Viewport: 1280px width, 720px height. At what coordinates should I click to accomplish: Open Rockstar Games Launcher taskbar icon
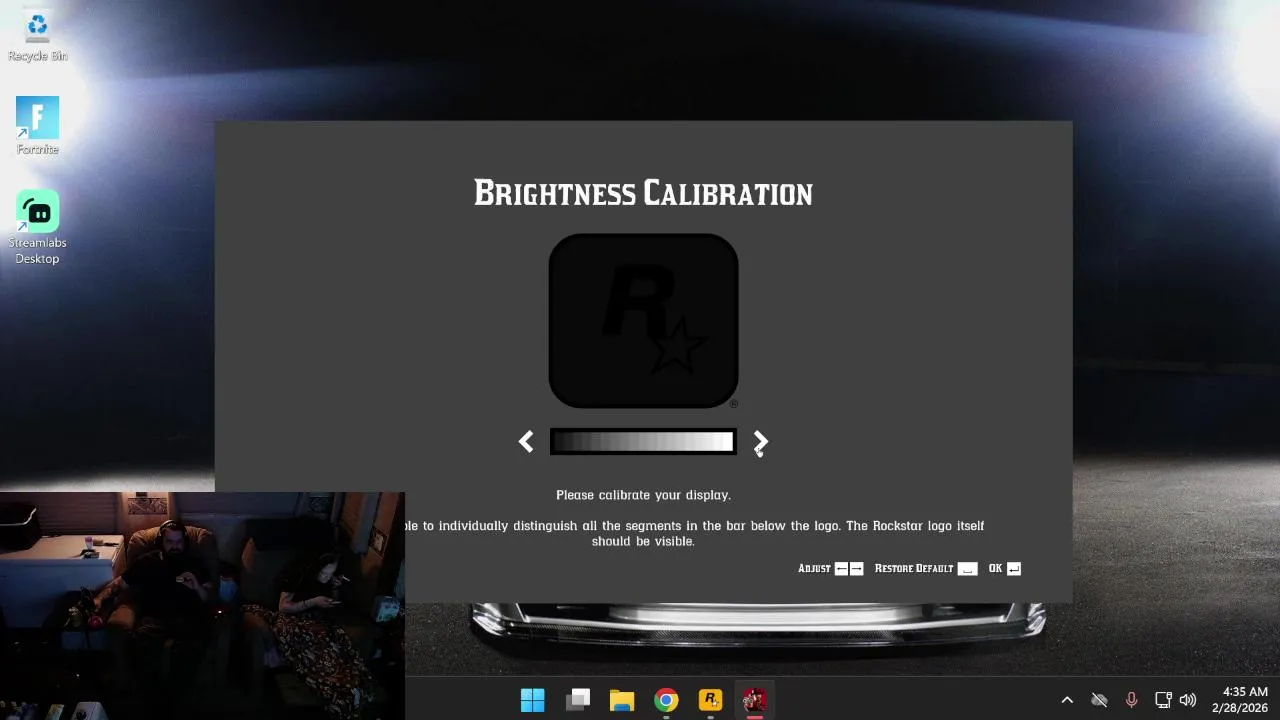pos(710,700)
